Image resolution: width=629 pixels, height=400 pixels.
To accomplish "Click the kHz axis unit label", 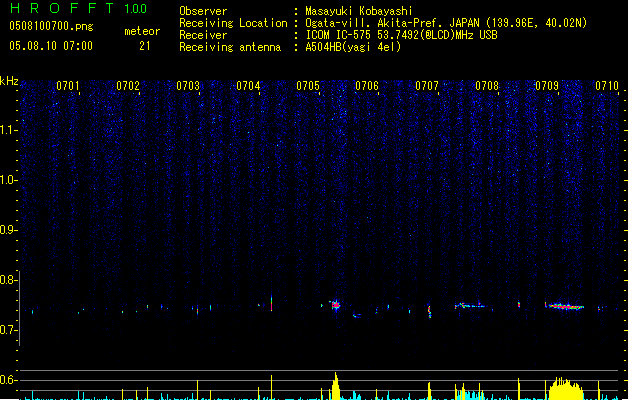I will pos(9,81).
